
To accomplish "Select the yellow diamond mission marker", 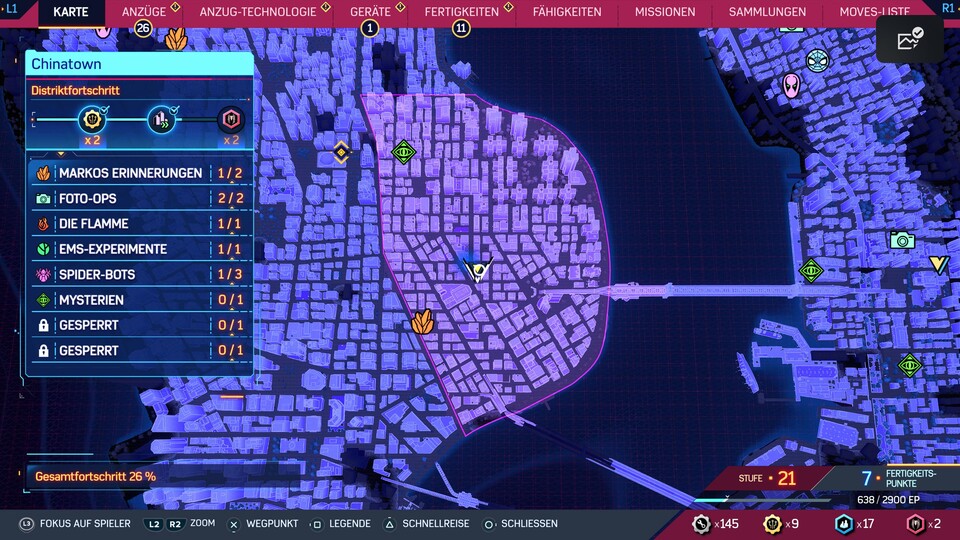I will [342, 152].
